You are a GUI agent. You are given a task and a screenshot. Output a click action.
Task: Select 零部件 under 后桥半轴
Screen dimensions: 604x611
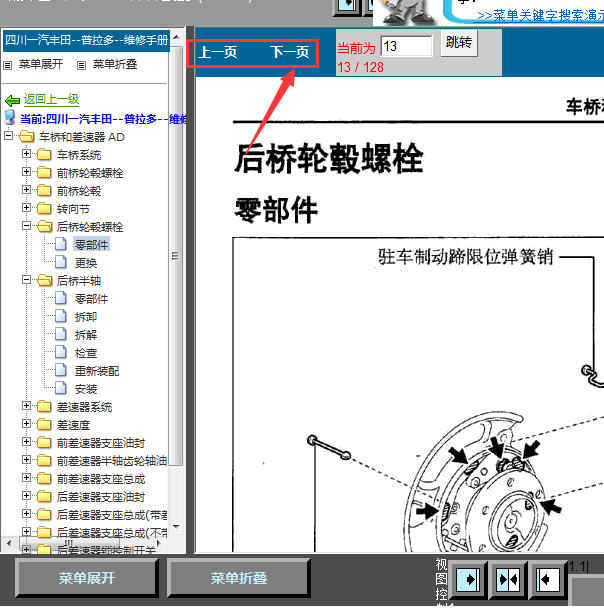pyautogui.click(x=91, y=299)
